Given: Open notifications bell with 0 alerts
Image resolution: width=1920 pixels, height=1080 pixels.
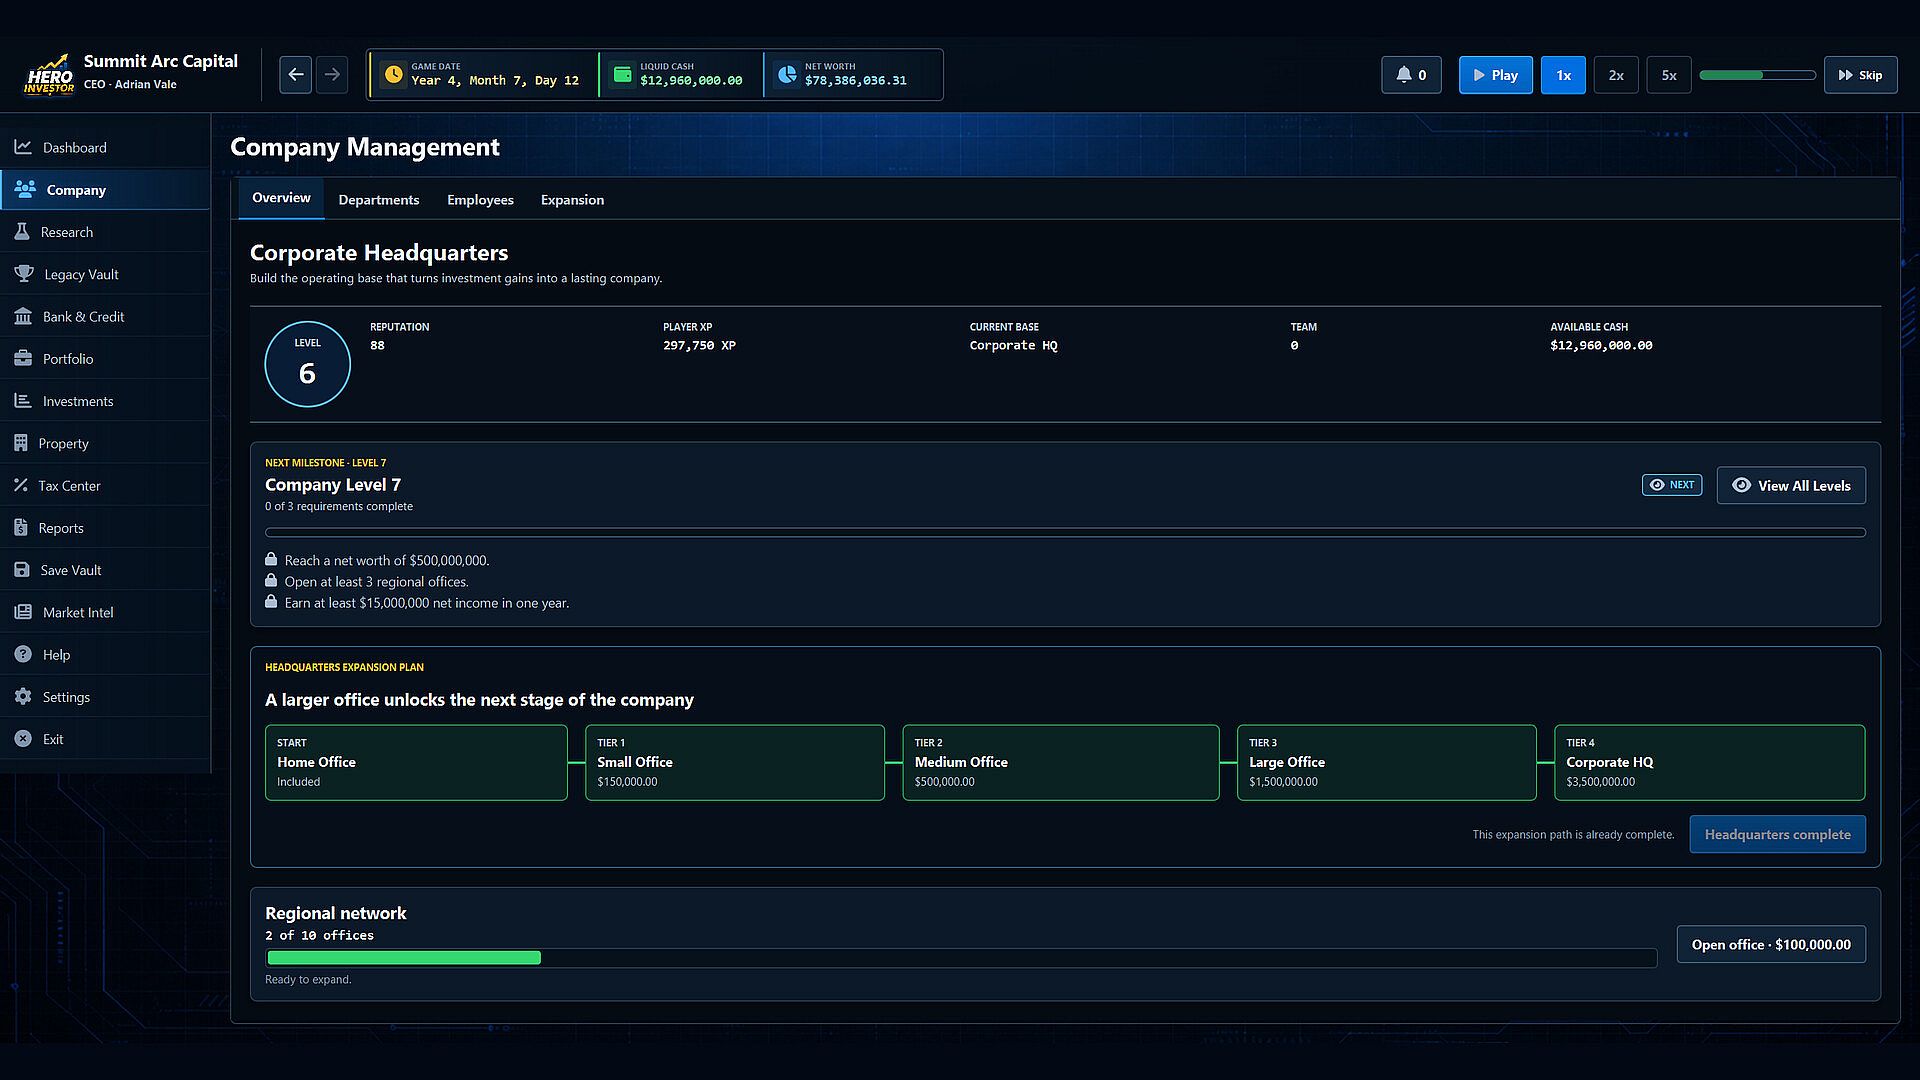Looking at the screenshot, I should (x=1411, y=75).
